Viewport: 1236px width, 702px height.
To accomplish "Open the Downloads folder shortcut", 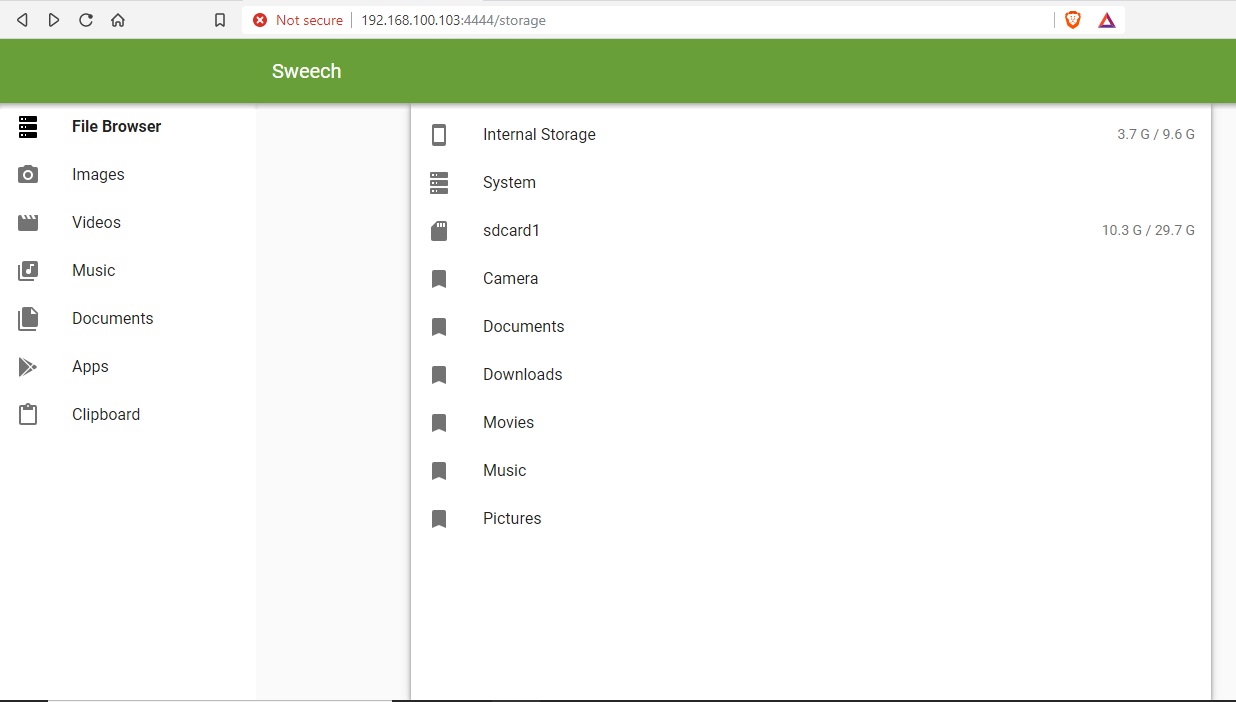I will coord(811,375).
